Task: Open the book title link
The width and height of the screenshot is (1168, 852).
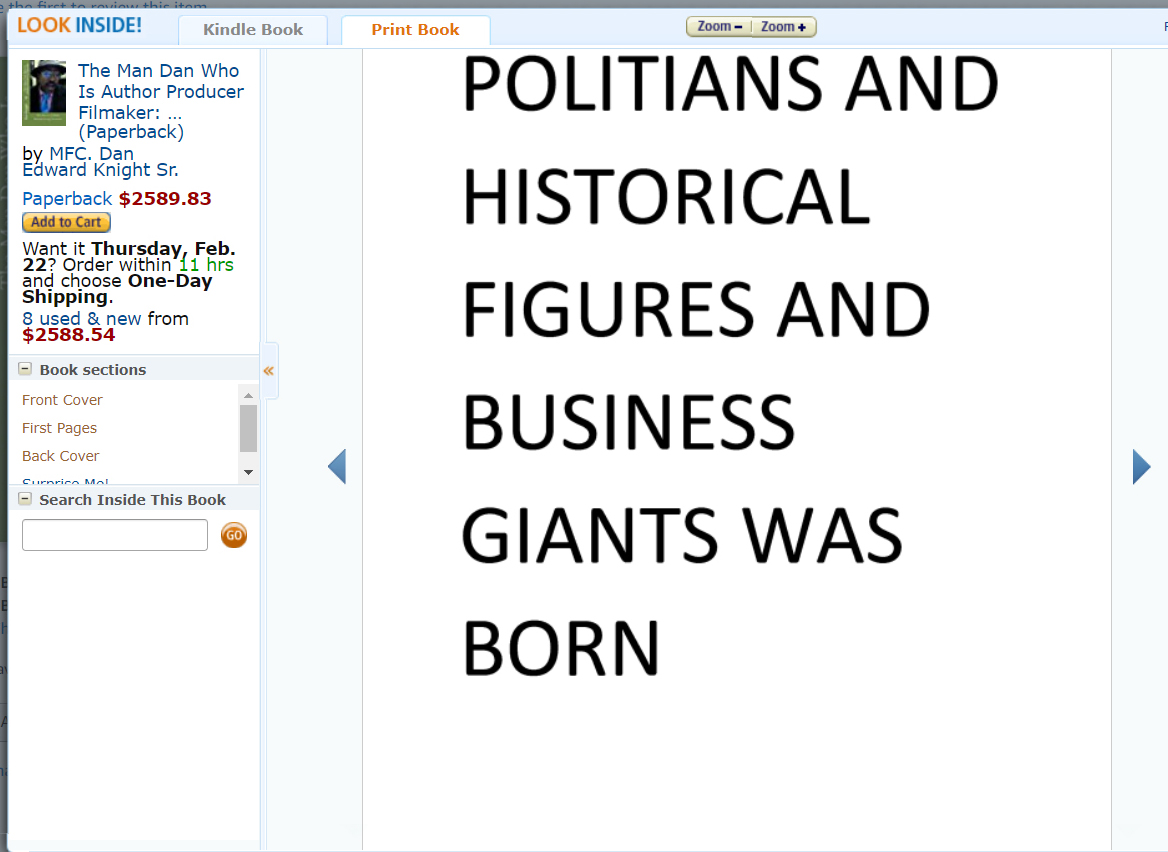Action: pos(160,91)
